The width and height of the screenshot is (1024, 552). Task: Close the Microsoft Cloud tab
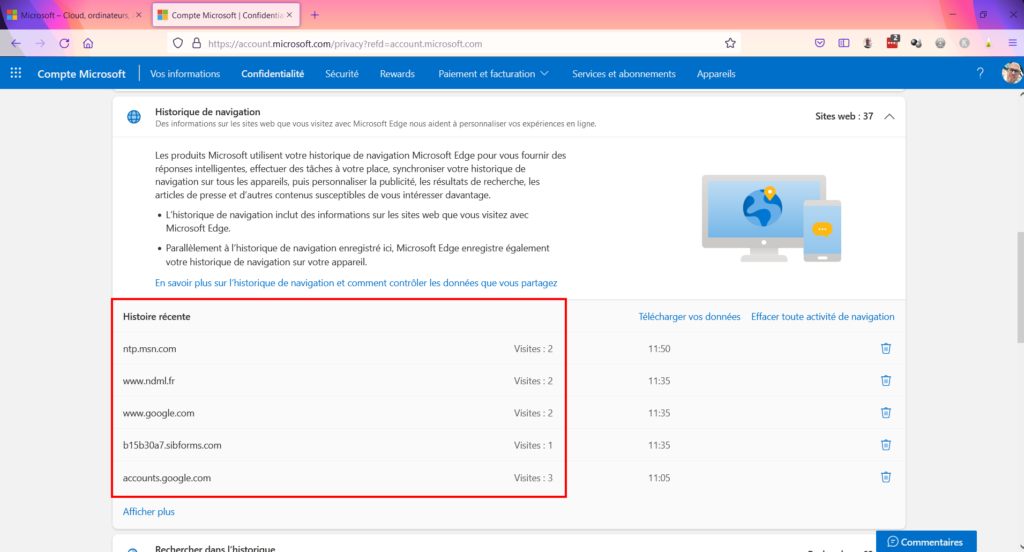(138, 14)
